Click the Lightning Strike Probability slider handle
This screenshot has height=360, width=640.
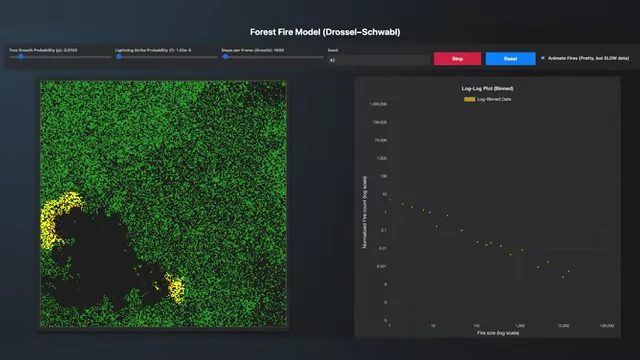pyautogui.click(x=119, y=57)
